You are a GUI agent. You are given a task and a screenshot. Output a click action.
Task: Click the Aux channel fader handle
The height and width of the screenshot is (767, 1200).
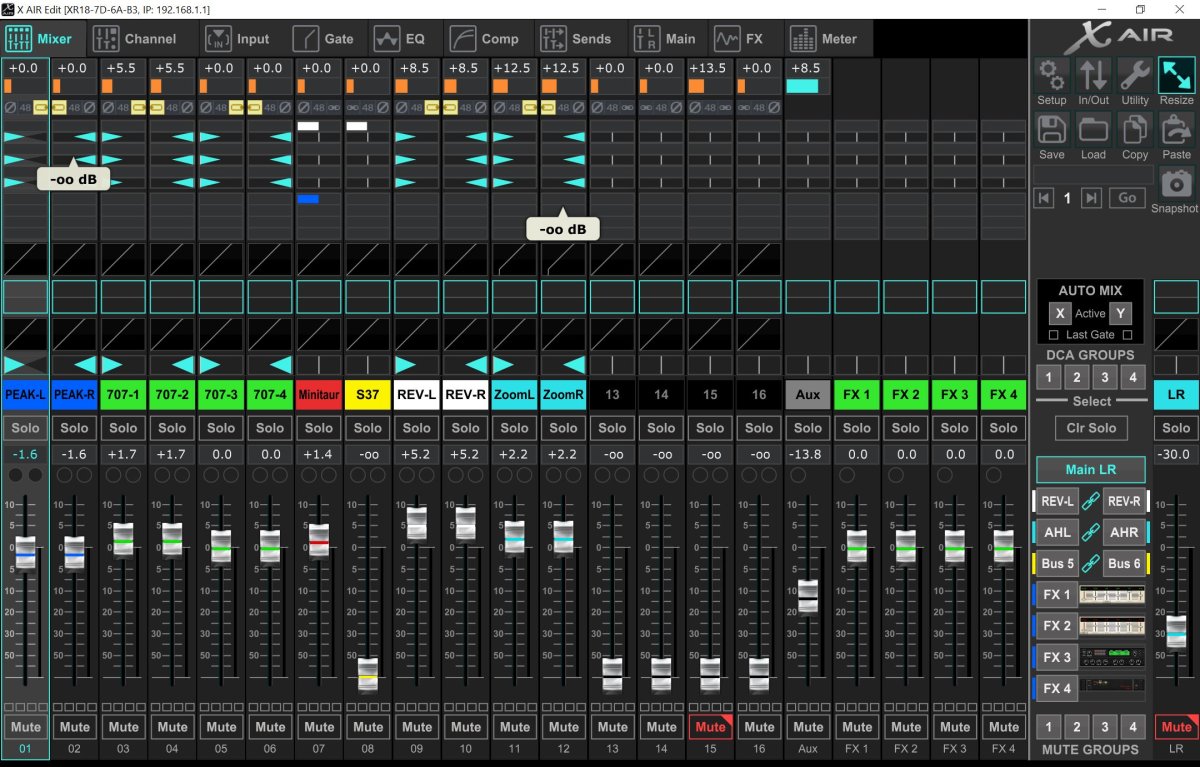(808, 597)
